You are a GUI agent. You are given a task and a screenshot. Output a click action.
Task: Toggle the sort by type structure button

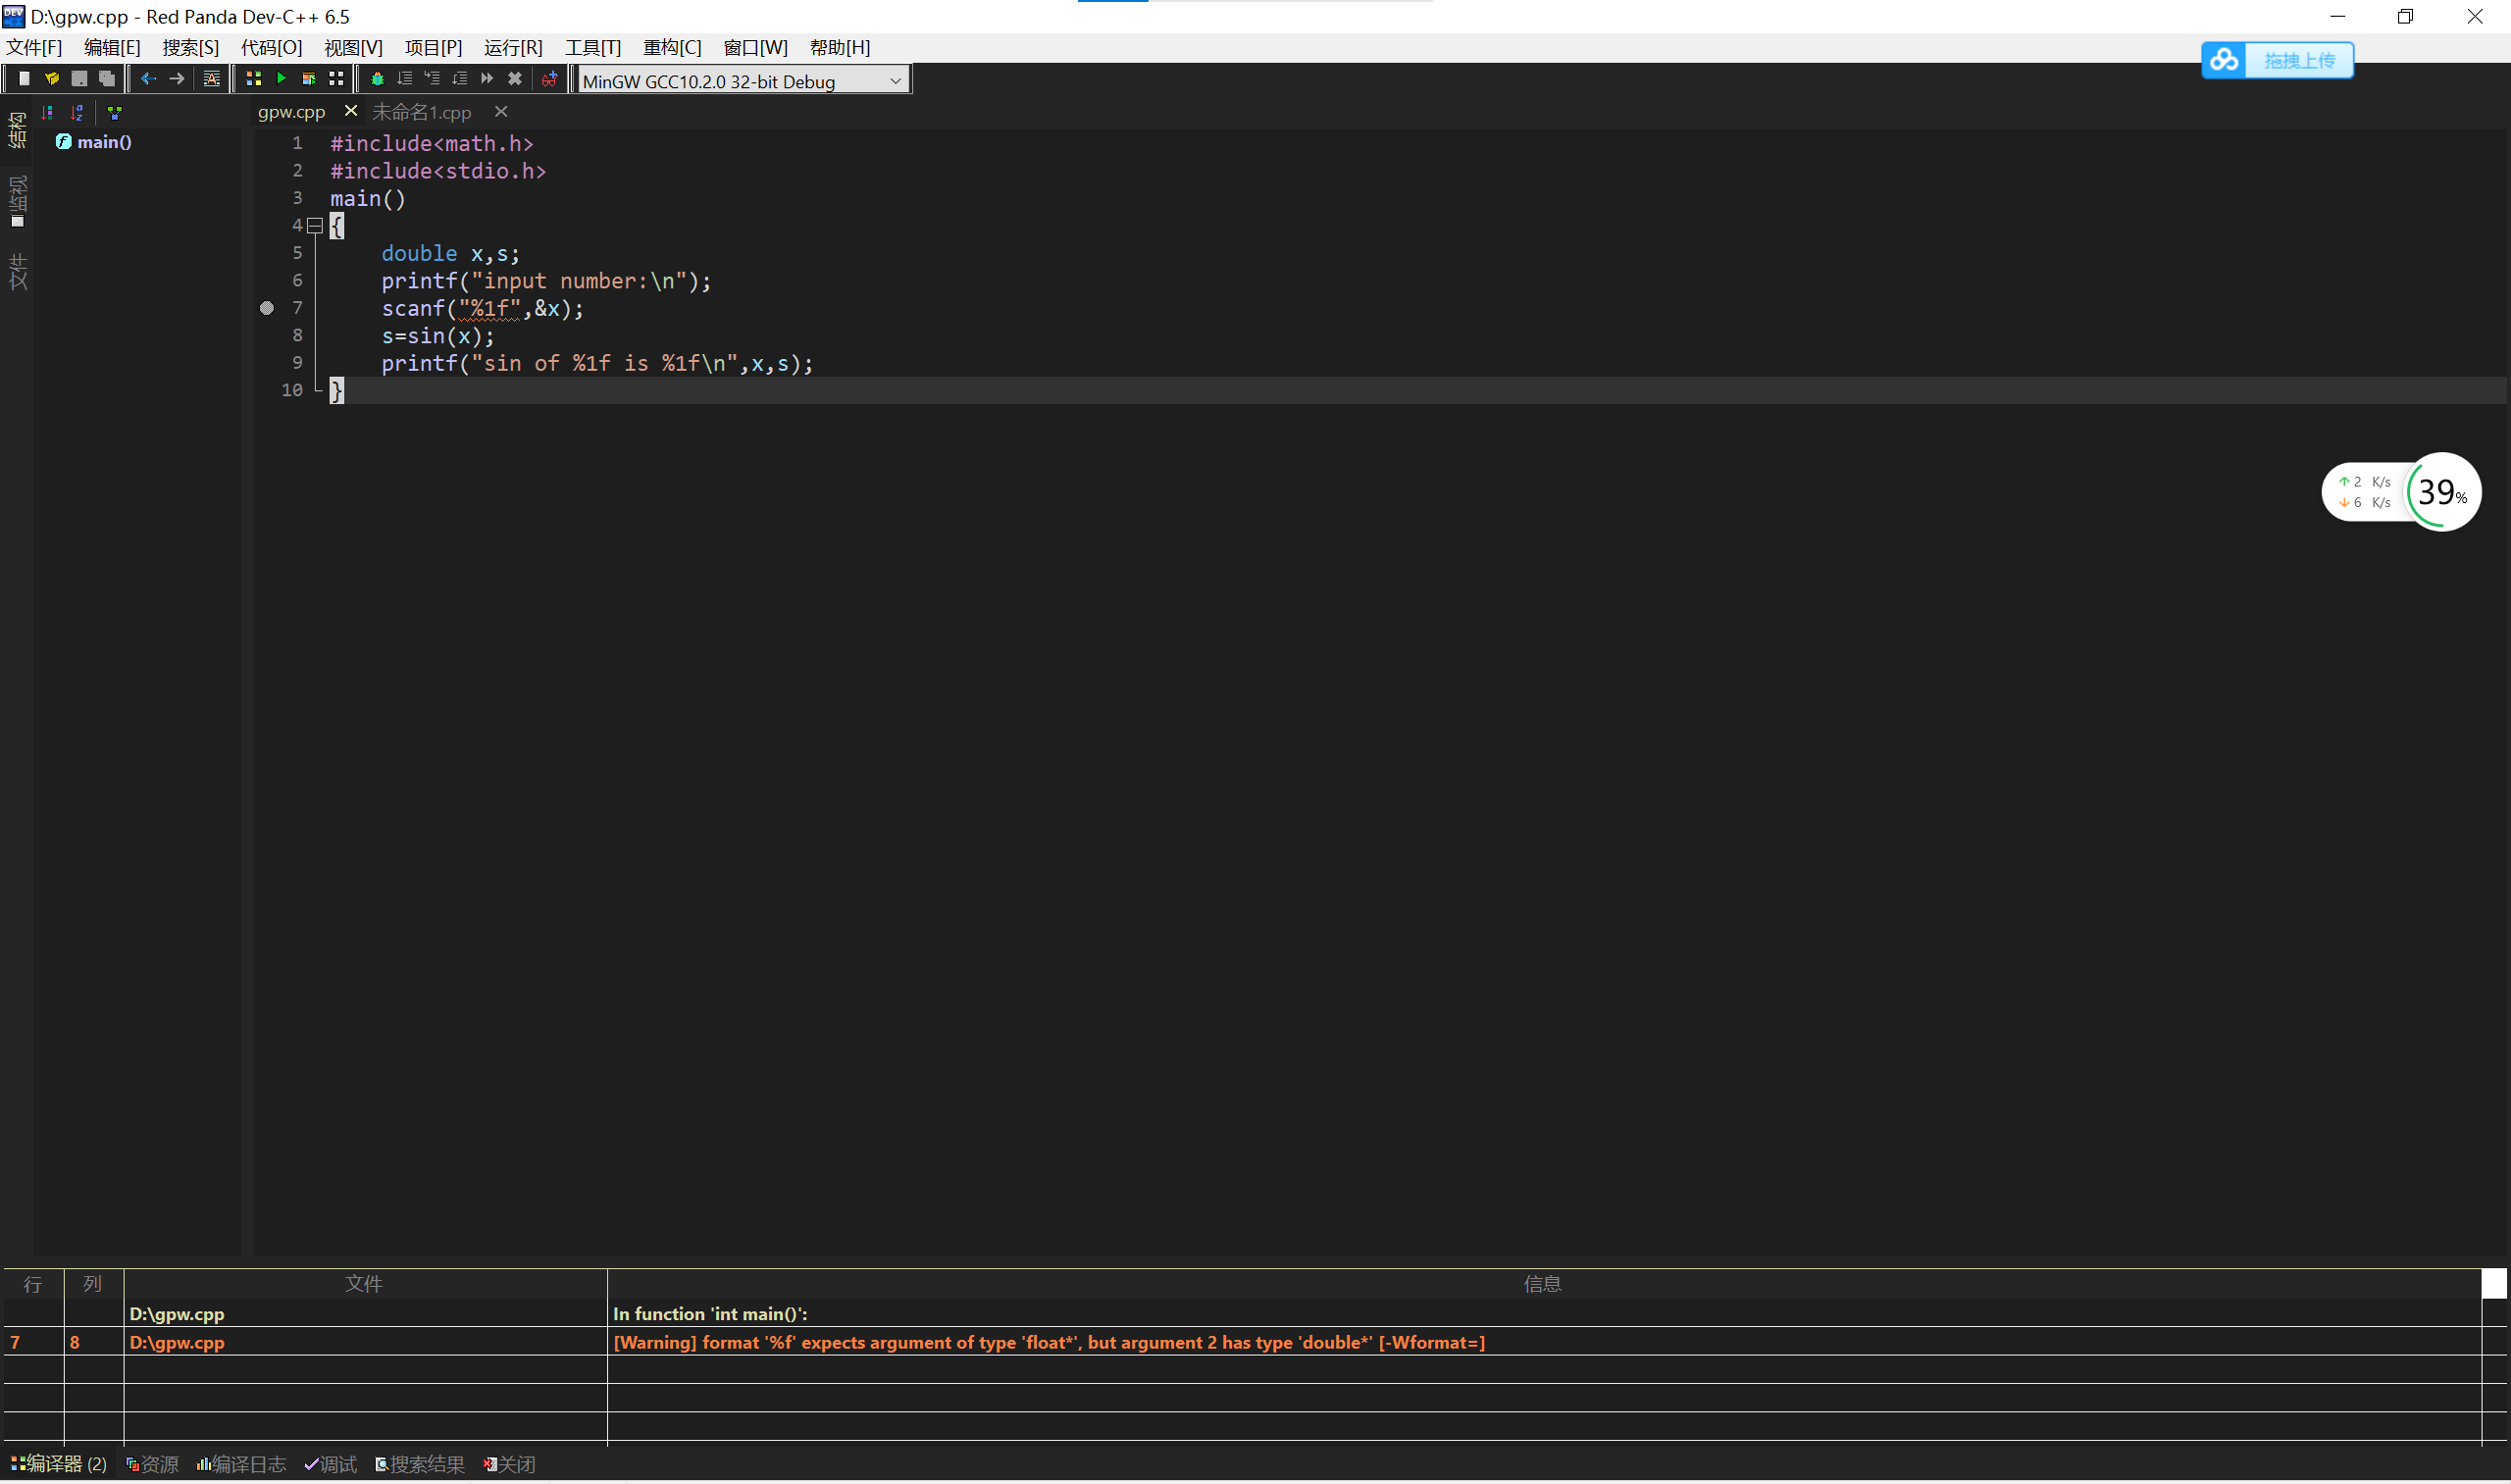click(47, 113)
